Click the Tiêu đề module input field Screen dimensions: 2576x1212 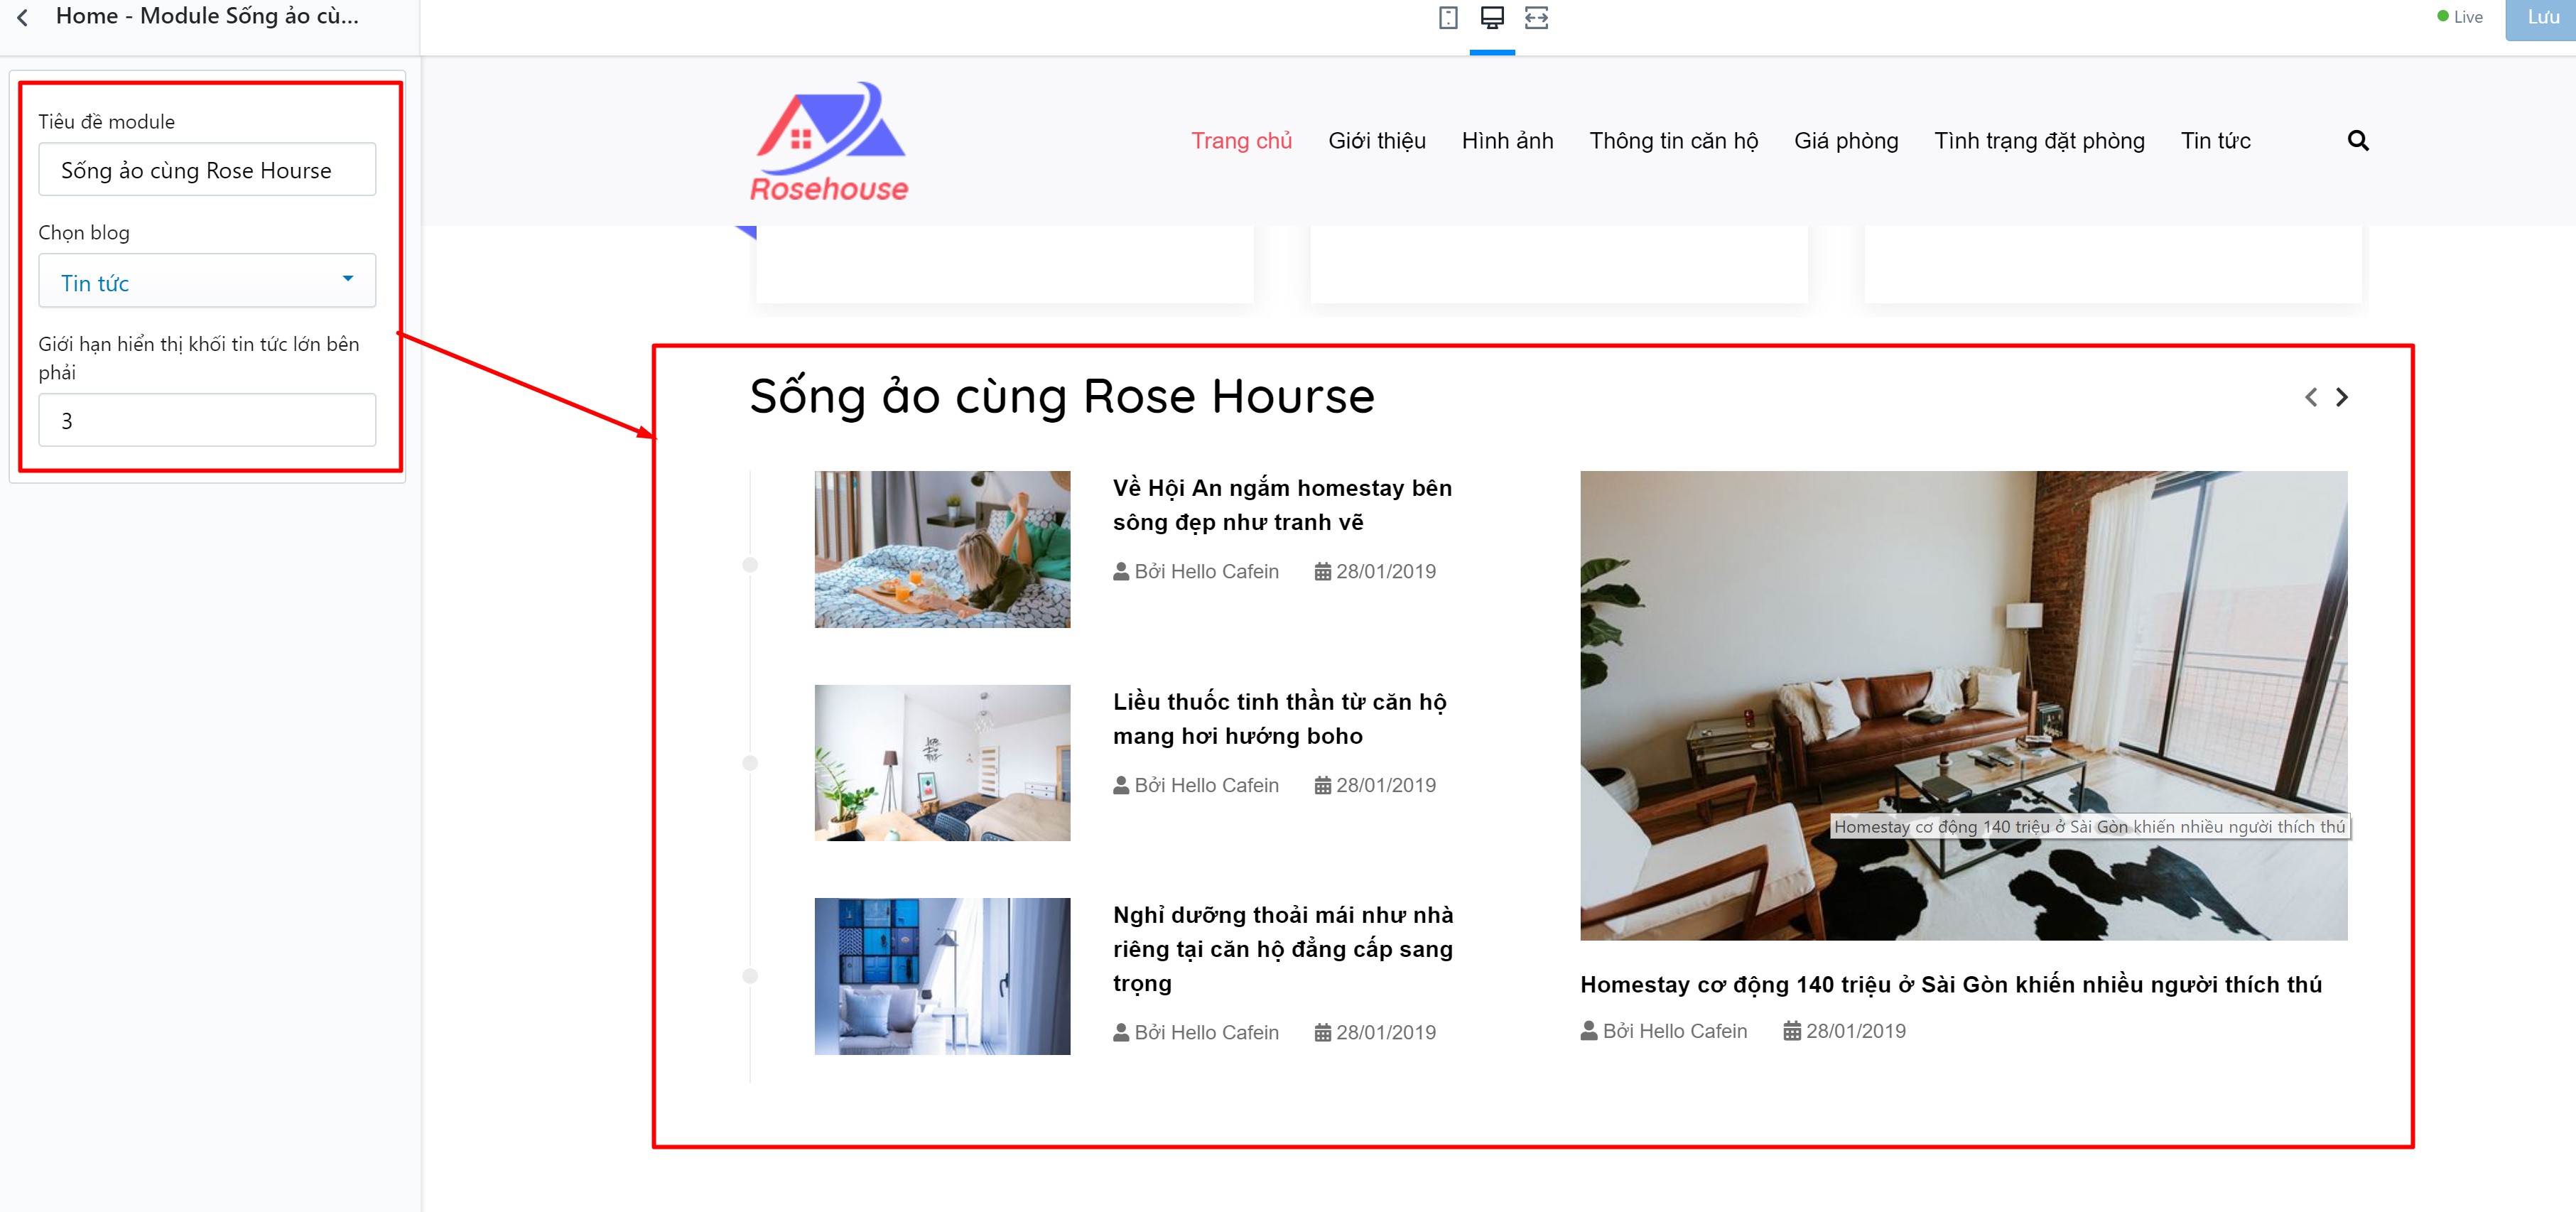(x=207, y=170)
